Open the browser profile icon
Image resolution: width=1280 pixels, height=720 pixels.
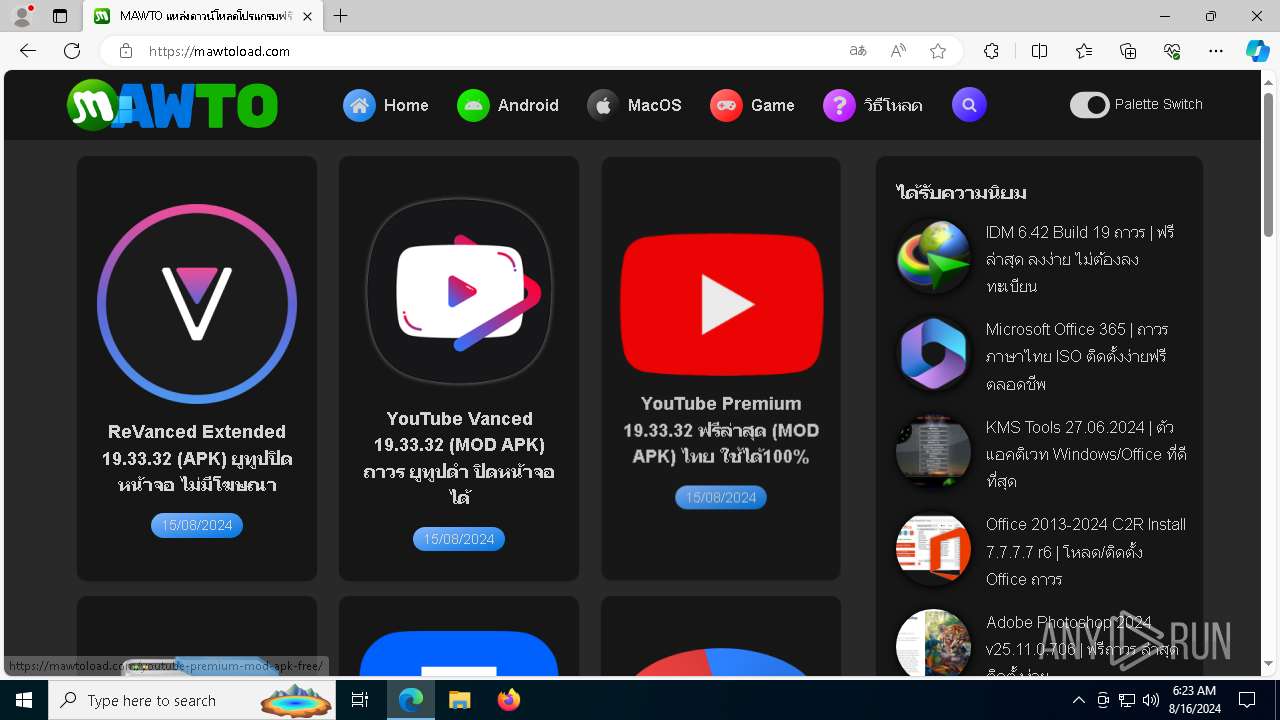21,16
